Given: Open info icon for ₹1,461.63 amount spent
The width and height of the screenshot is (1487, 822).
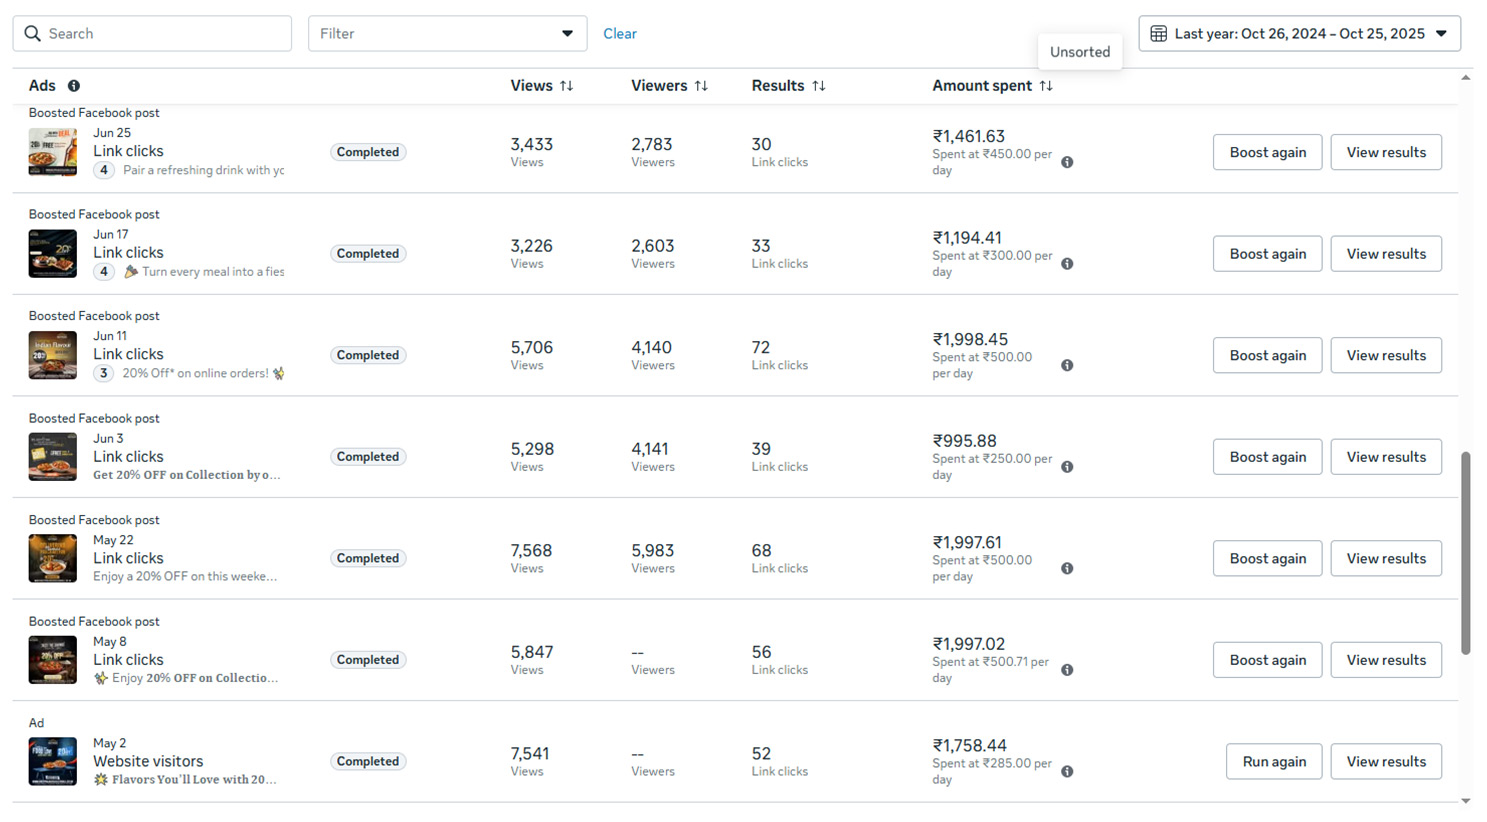Looking at the screenshot, I should (1067, 162).
